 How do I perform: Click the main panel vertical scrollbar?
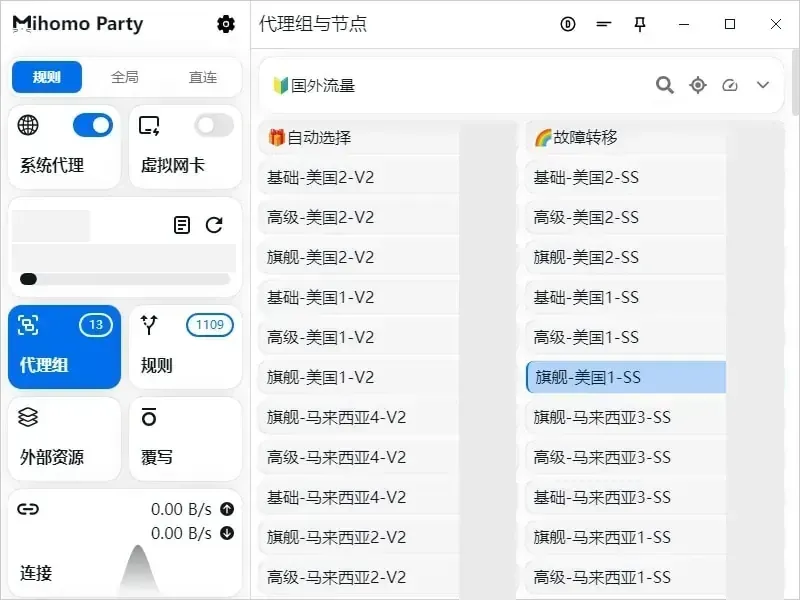point(795,82)
